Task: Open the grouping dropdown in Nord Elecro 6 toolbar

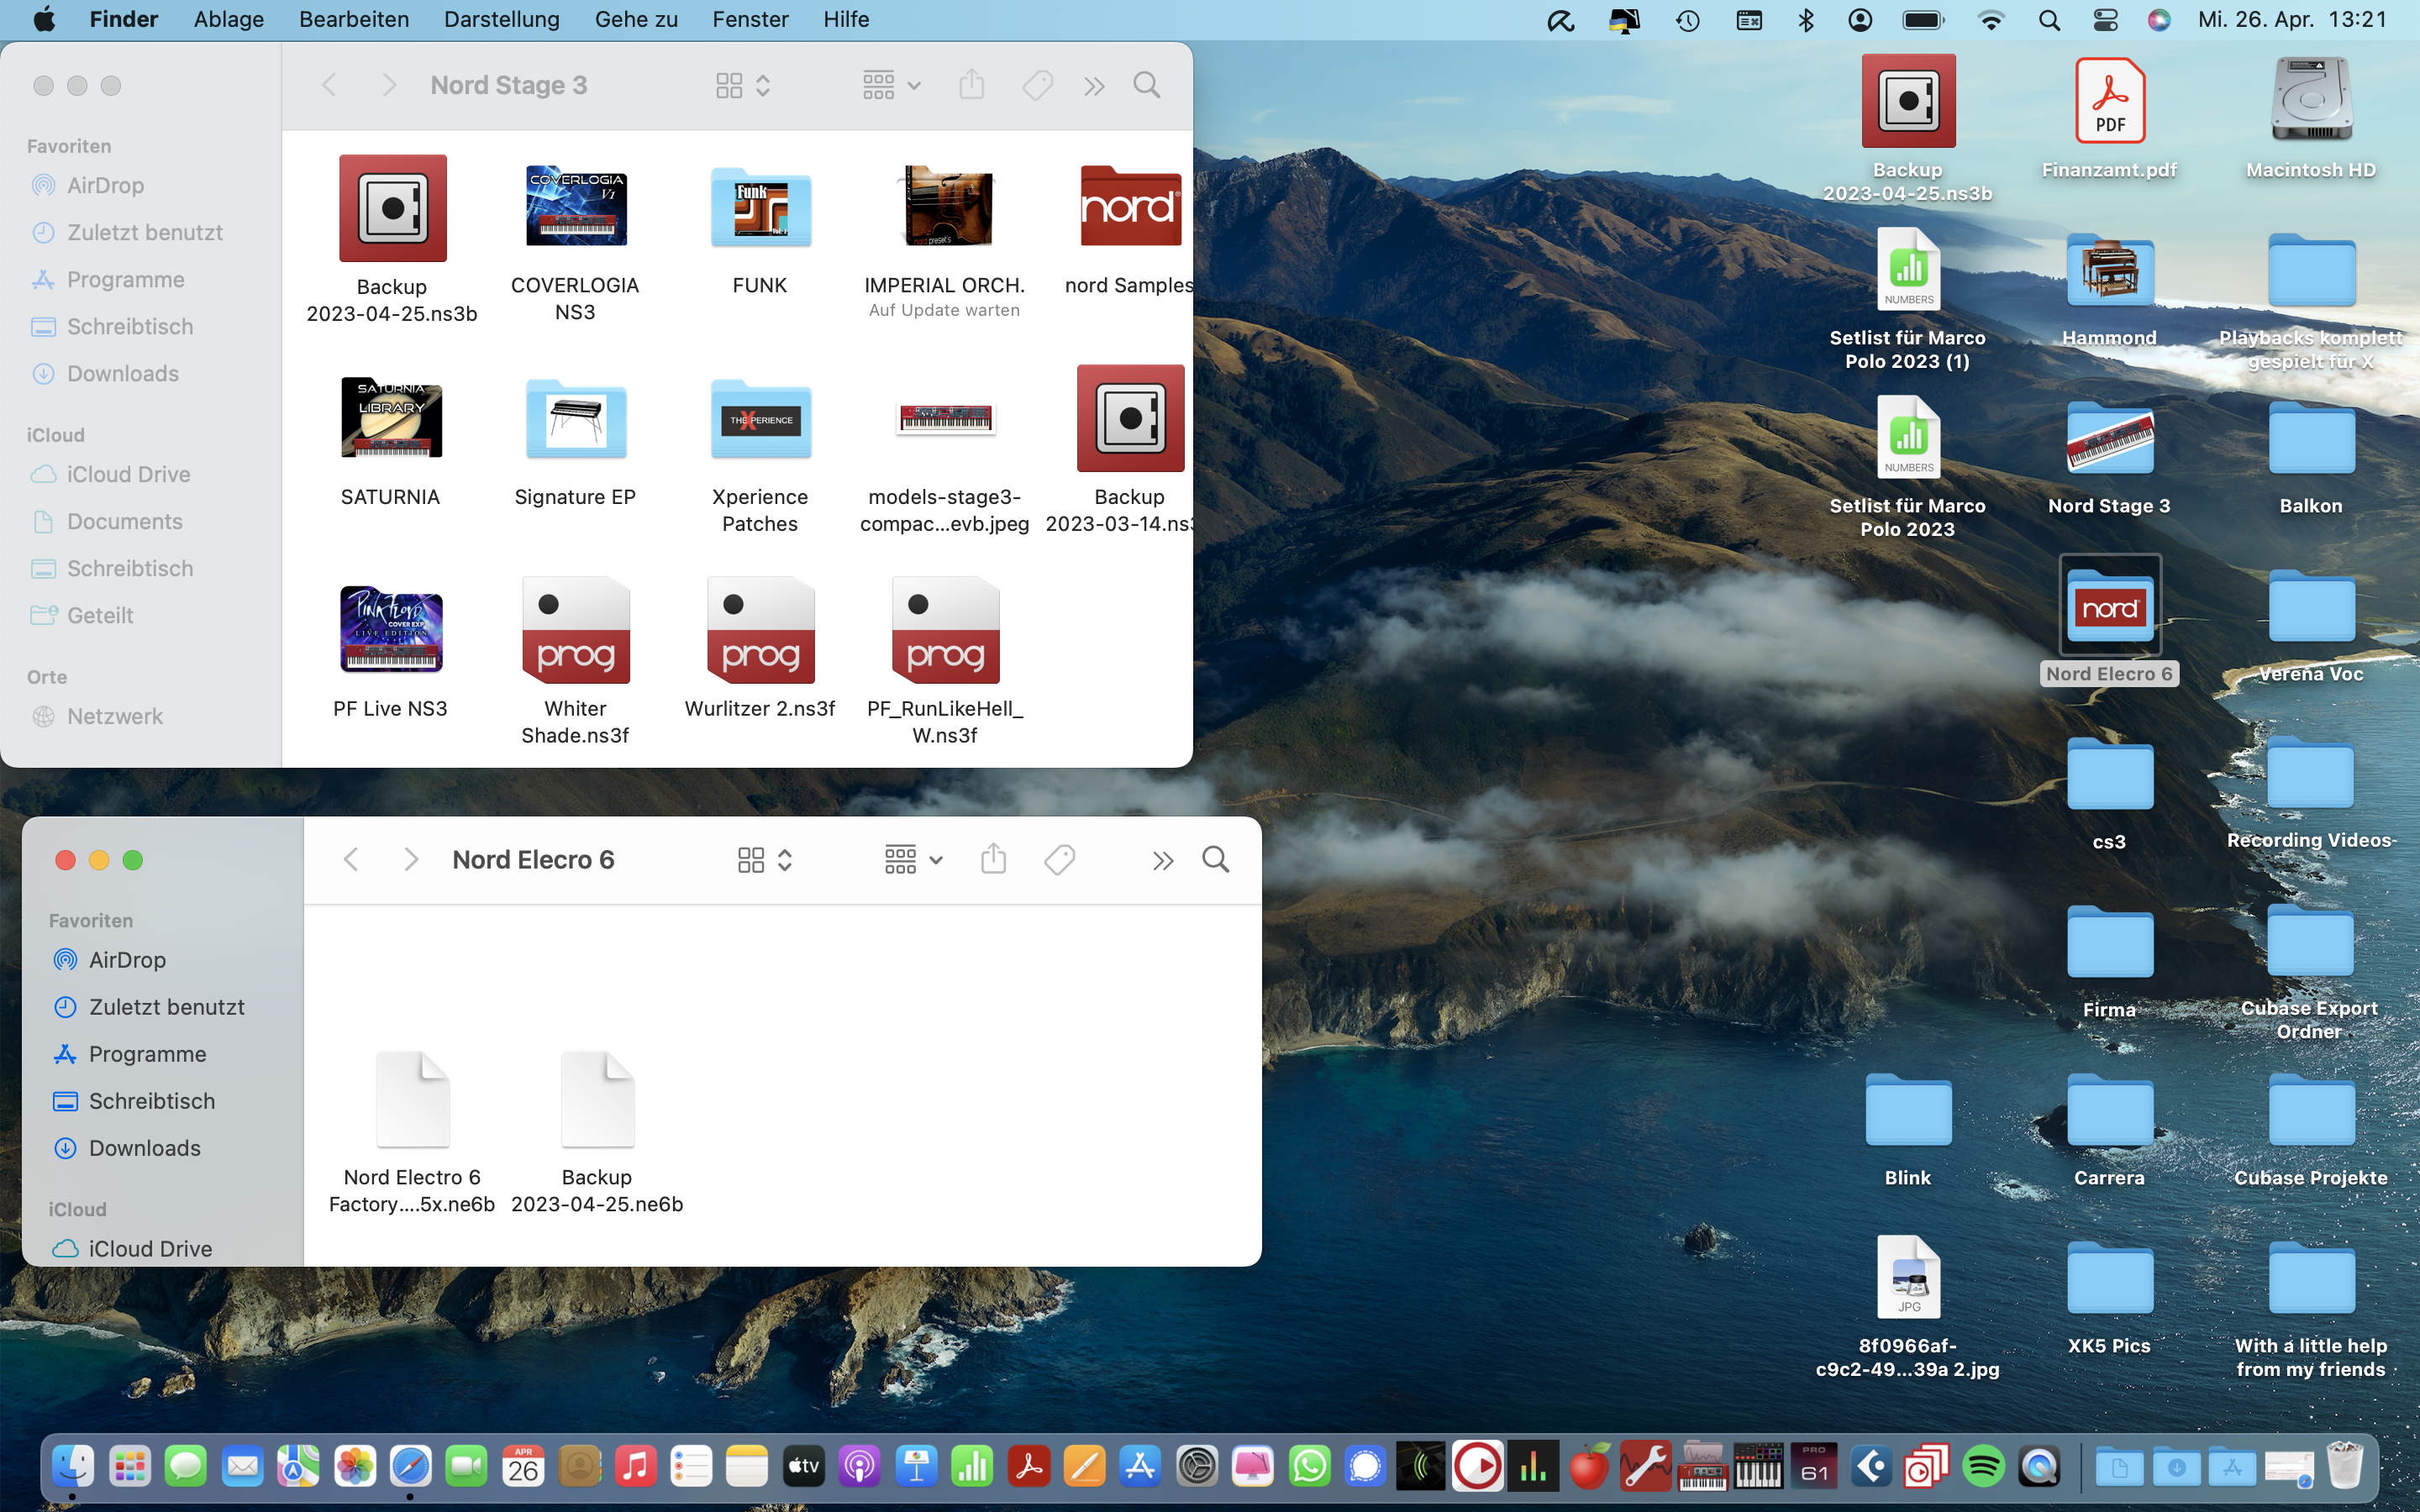Action: [913, 859]
